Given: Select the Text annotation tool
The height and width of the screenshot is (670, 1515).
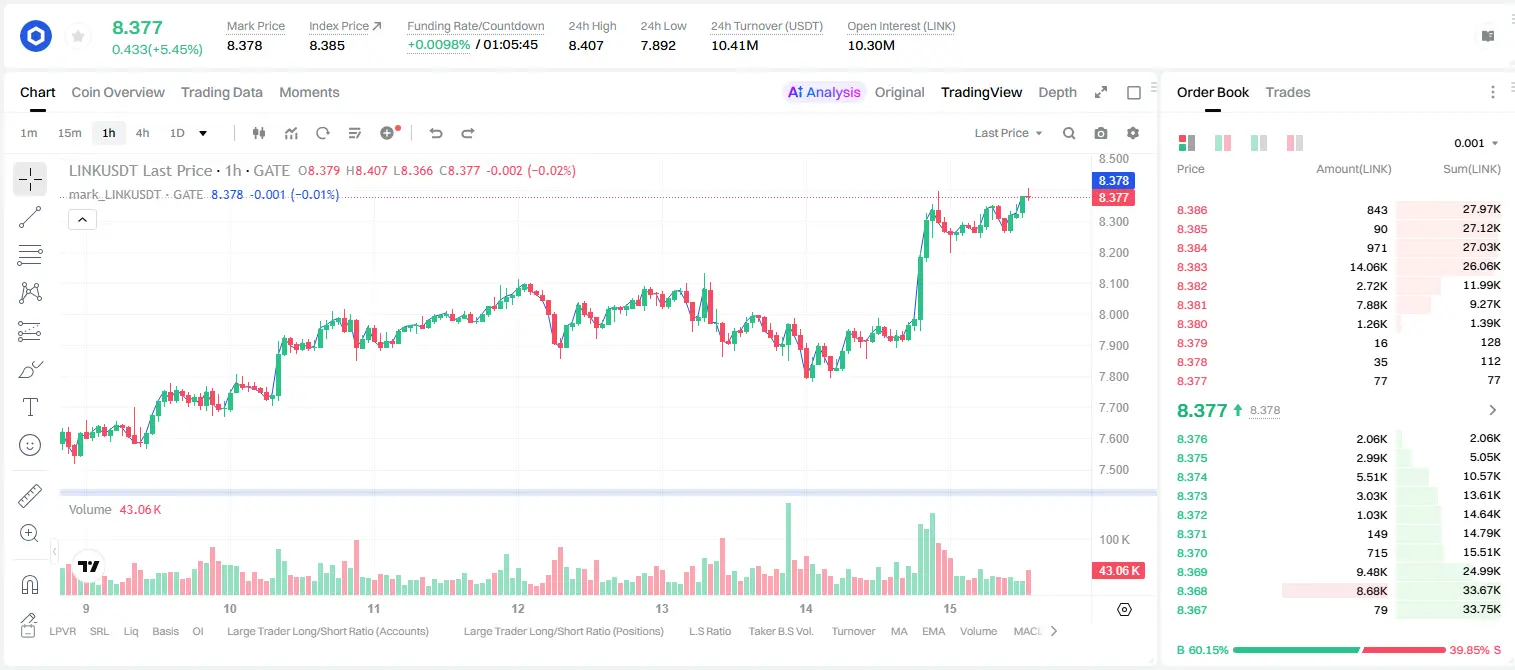Looking at the screenshot, I should [30, 407].
